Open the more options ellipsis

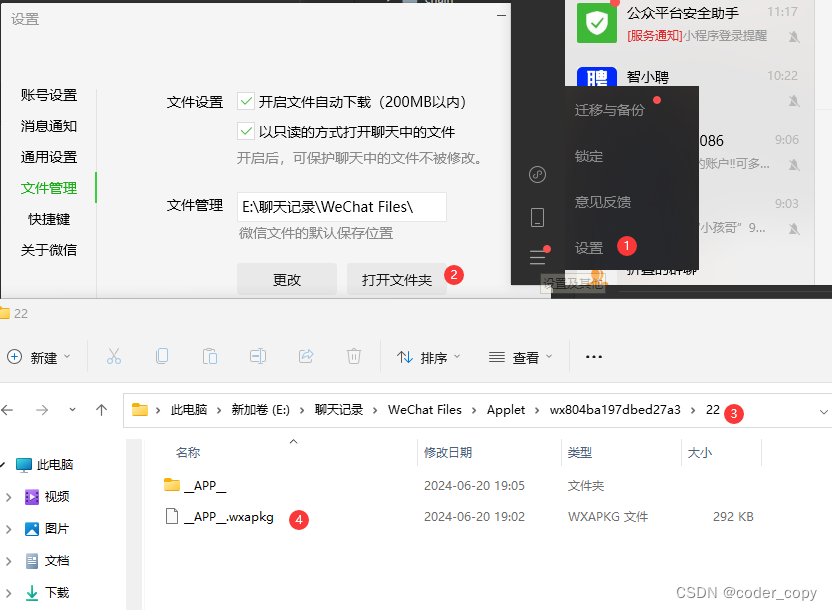tap(594, 357)
